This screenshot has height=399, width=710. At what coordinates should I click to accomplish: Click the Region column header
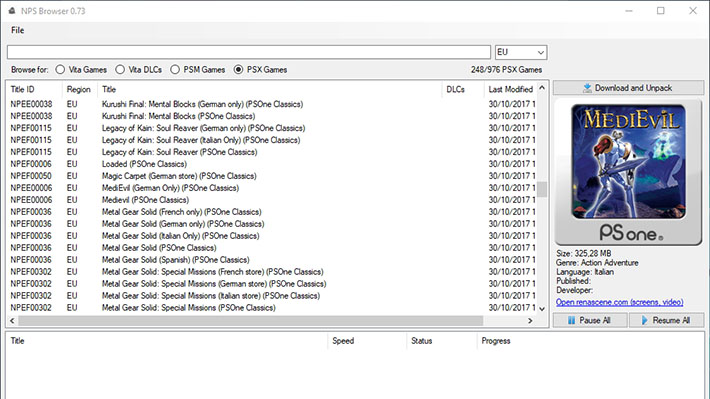[79, 89]
